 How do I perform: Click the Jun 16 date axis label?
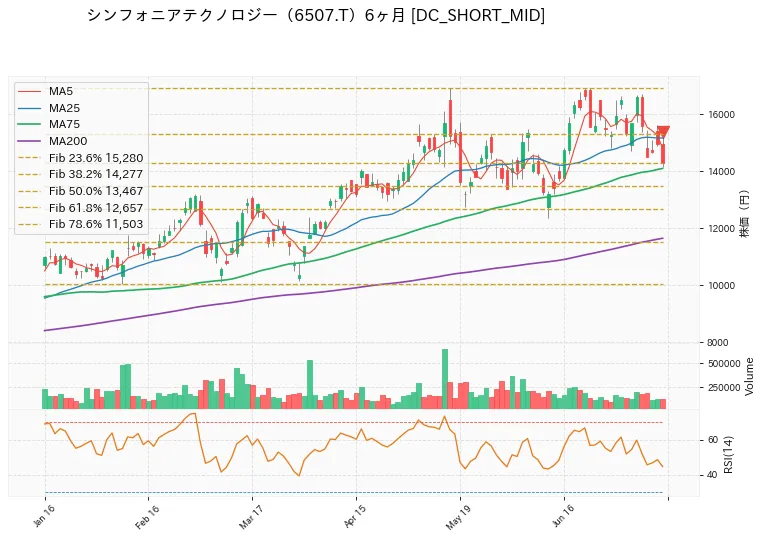563,516
